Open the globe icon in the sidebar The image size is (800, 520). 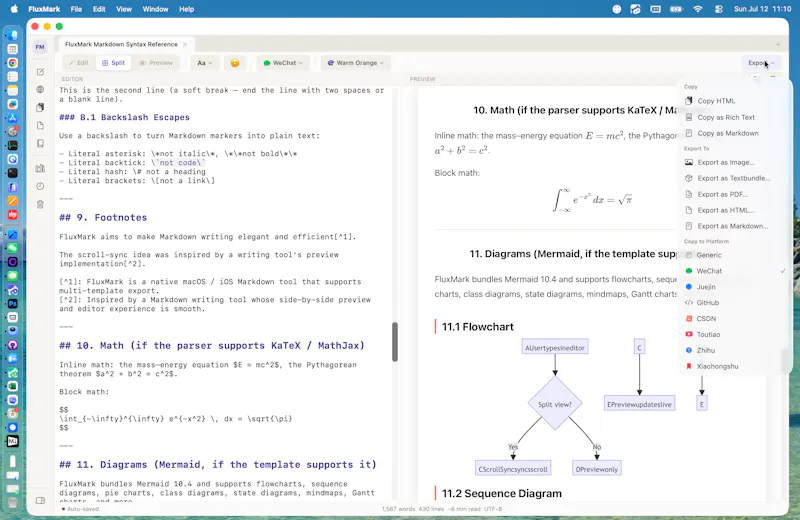(x=40, y=89)
